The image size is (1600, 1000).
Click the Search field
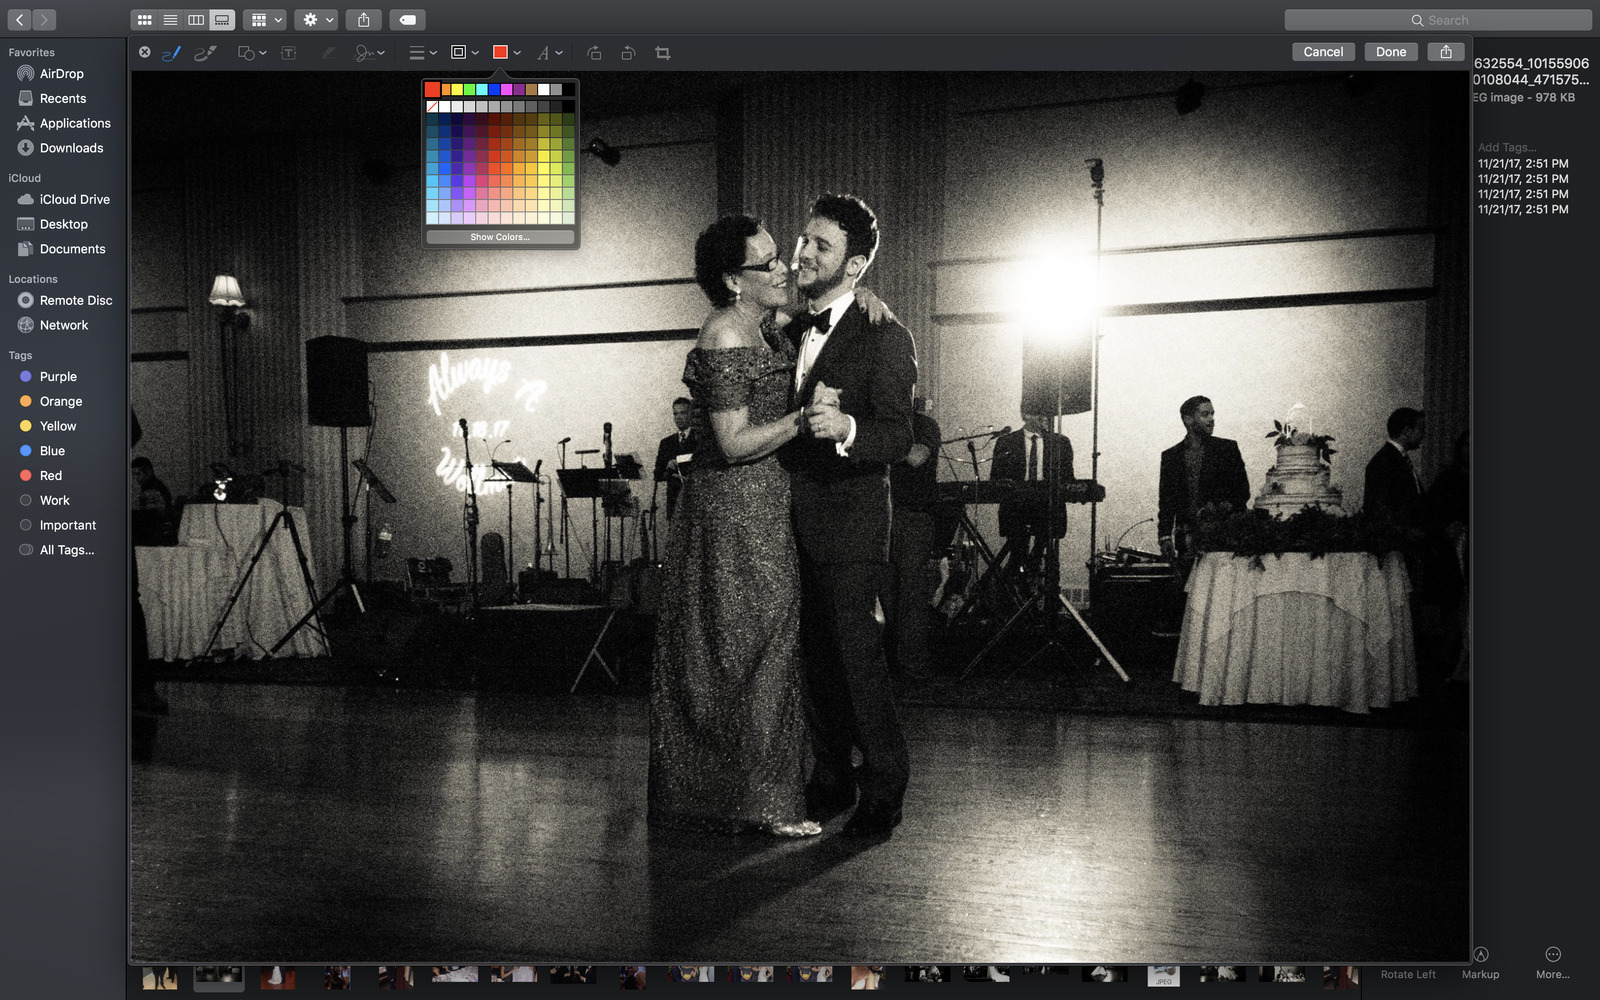1437,20
